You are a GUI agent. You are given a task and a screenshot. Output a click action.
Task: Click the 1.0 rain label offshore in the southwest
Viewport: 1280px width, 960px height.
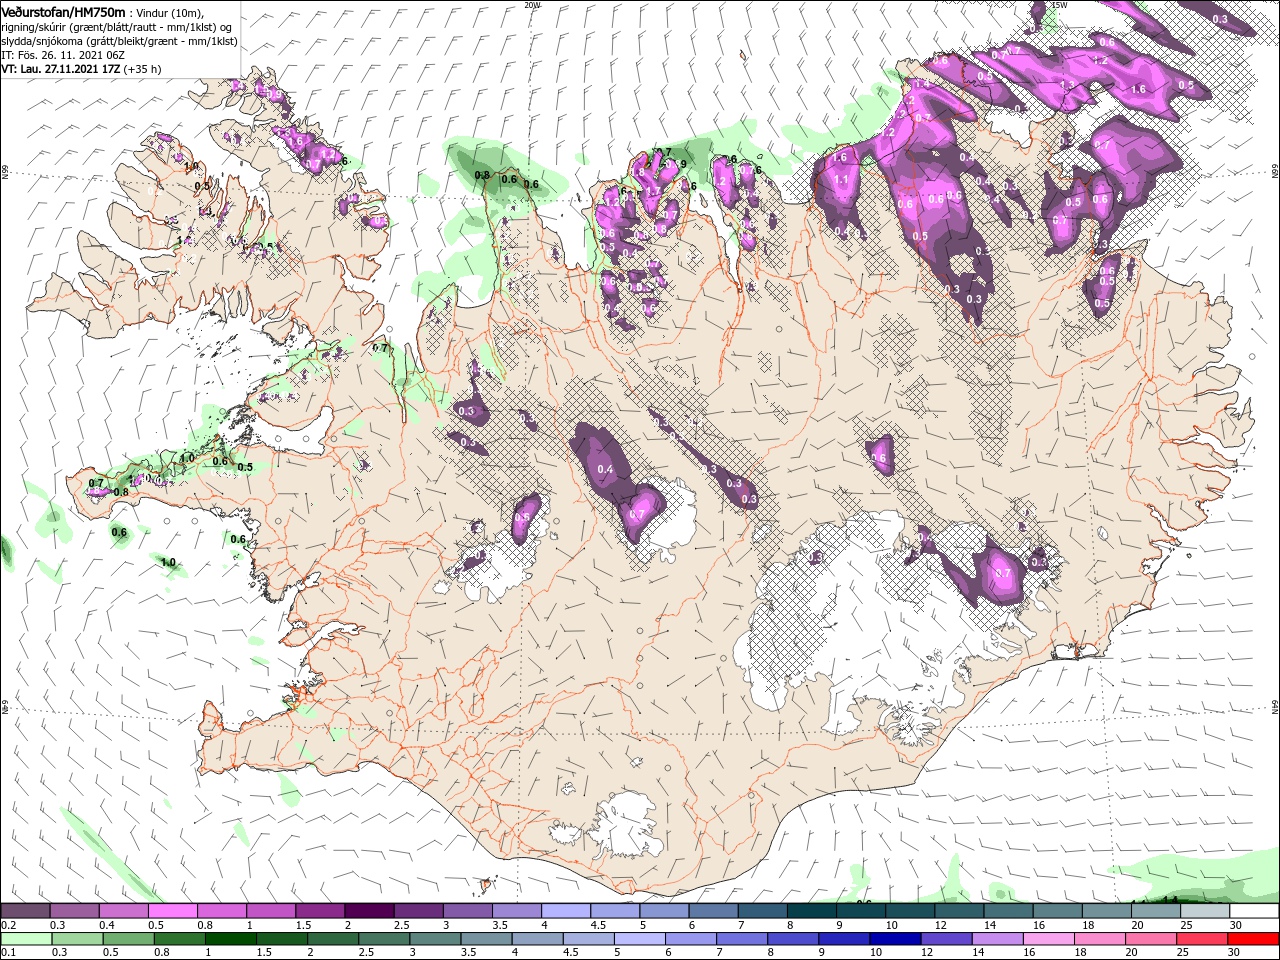tap(168, 563)
